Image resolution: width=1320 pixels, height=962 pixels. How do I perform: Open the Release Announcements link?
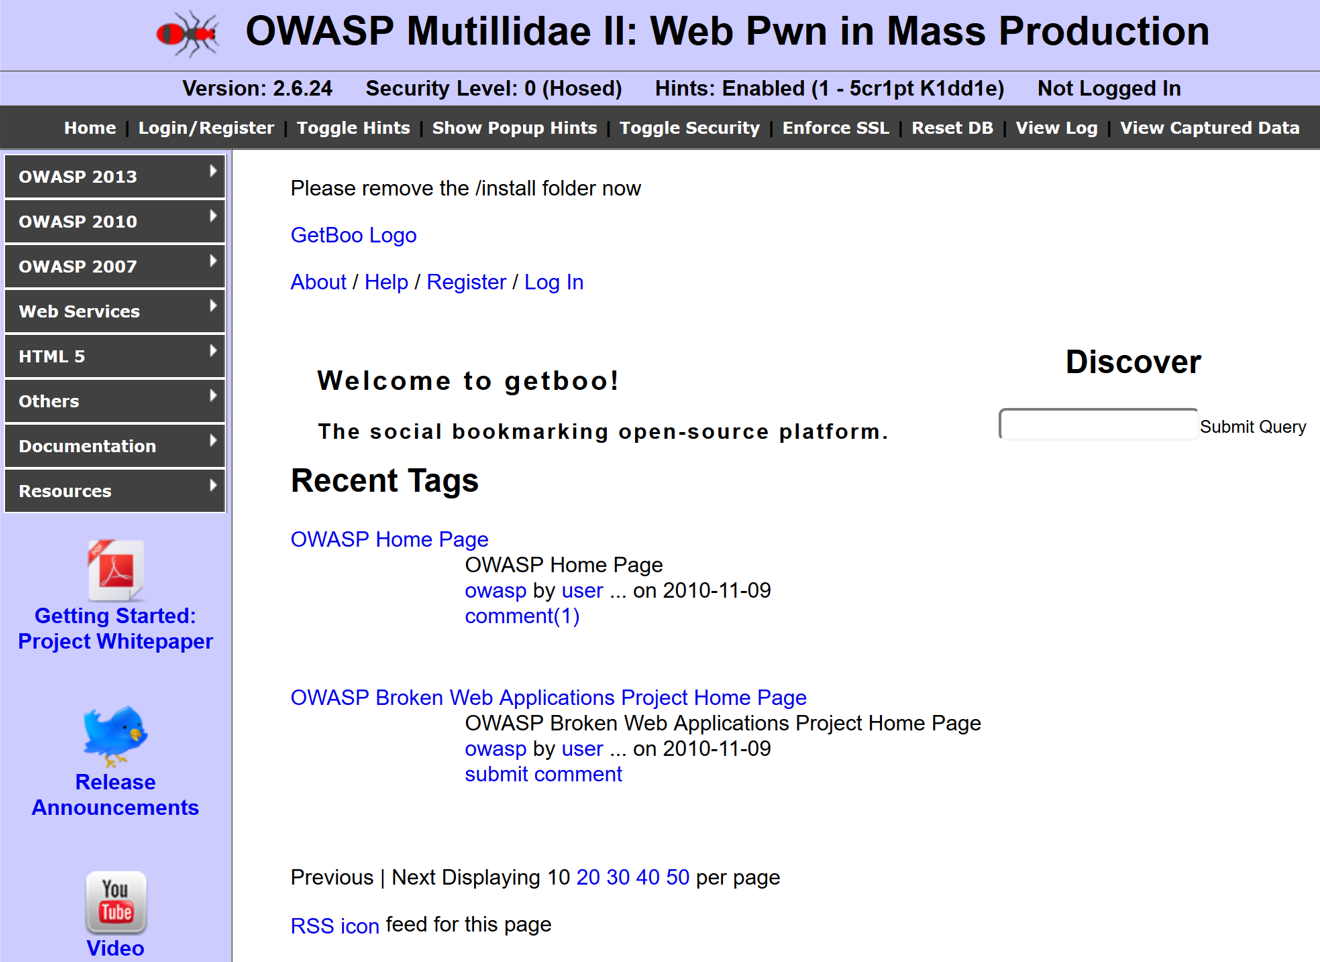point(115,794)
